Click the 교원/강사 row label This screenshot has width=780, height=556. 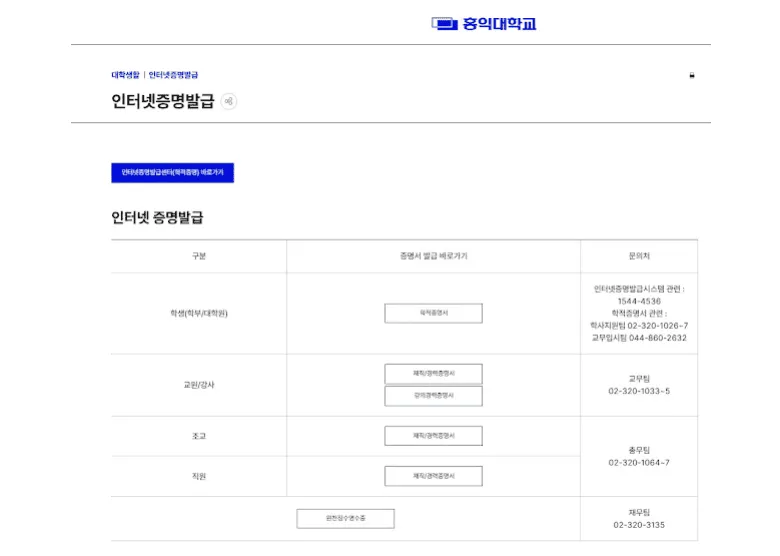[x=199, y=385]
